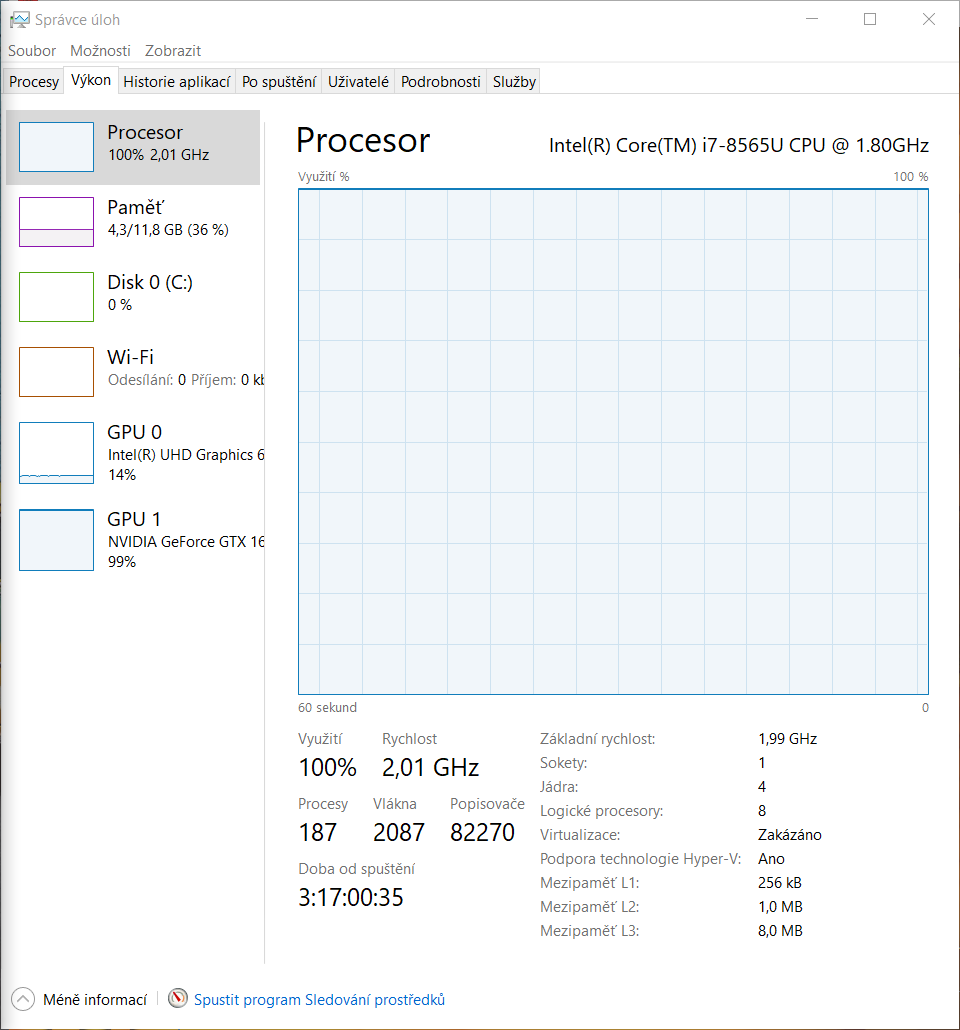Open the Wi-Fi performance entry
Image resolution: width=960 pixels, height=1030 pixels.
click(150, 368)
